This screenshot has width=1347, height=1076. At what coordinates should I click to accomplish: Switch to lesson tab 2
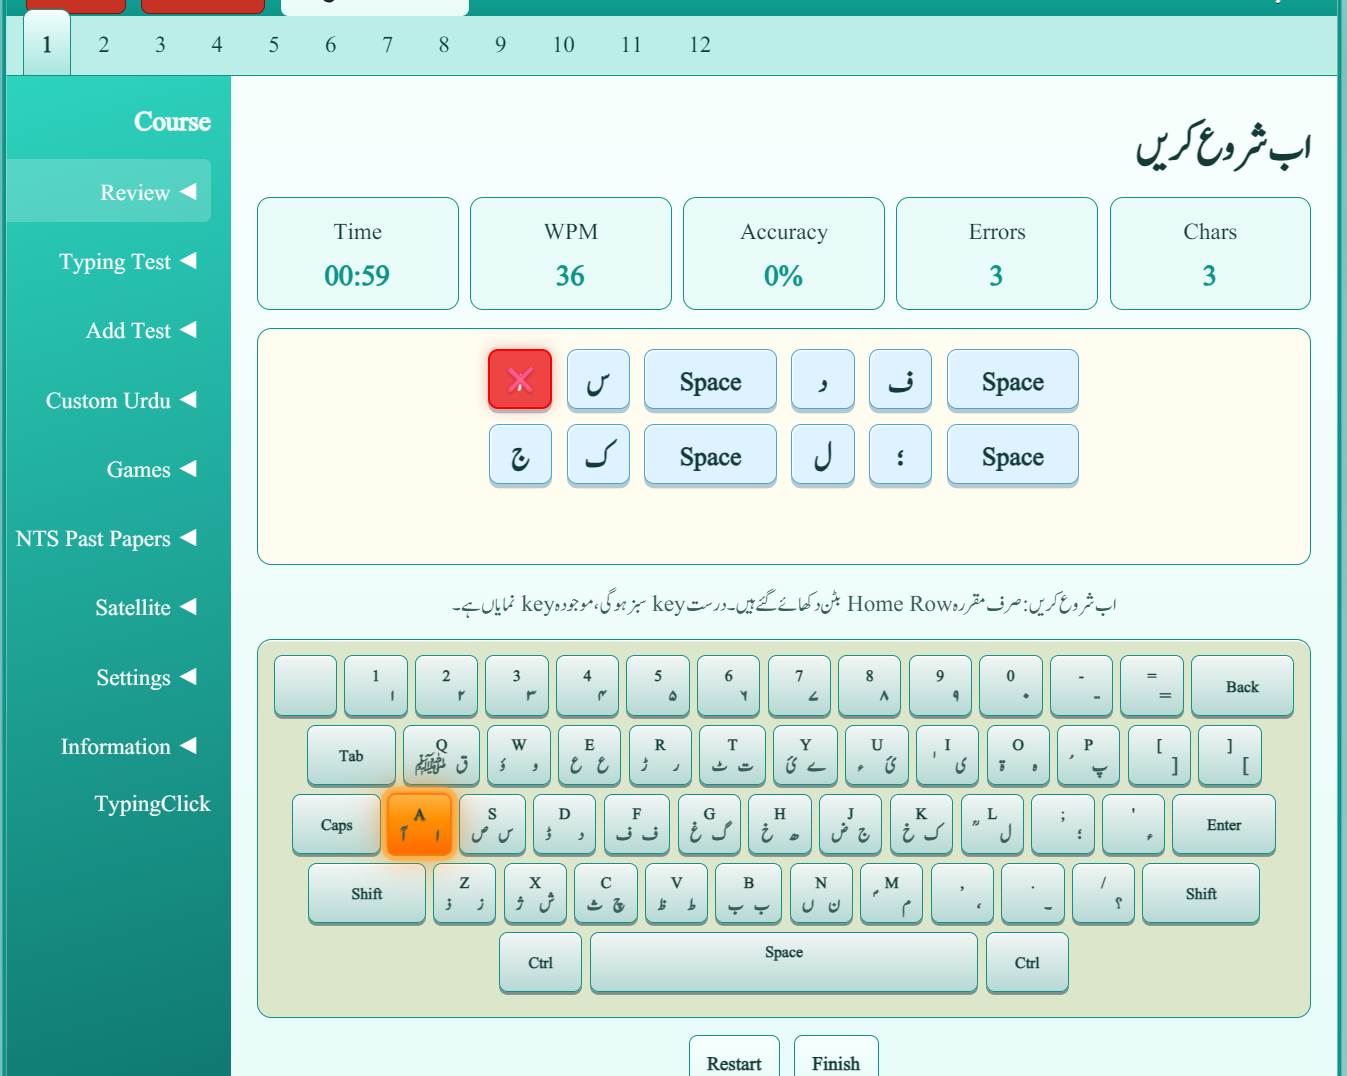point(104,45)
